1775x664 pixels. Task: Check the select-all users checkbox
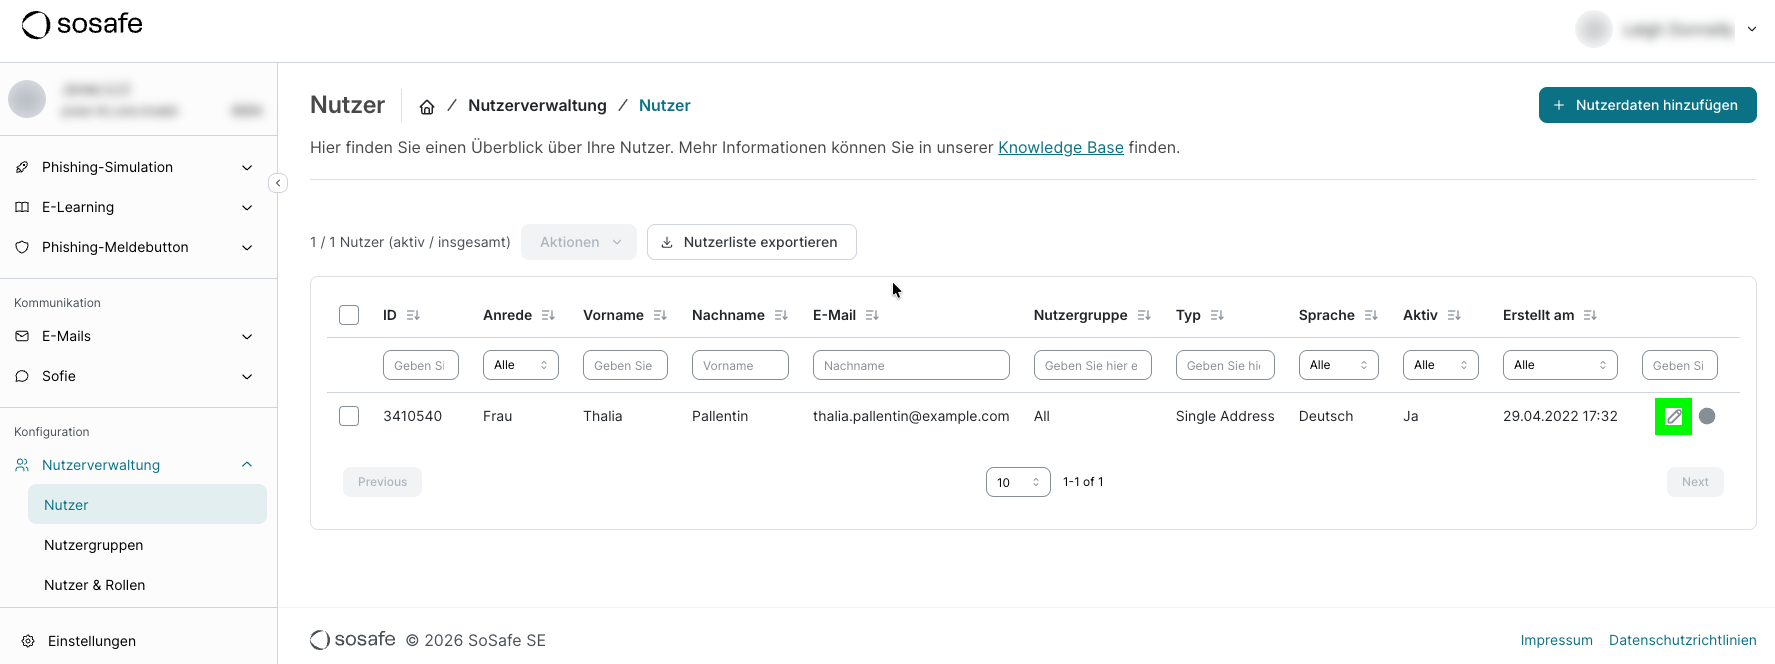(349, 315)
